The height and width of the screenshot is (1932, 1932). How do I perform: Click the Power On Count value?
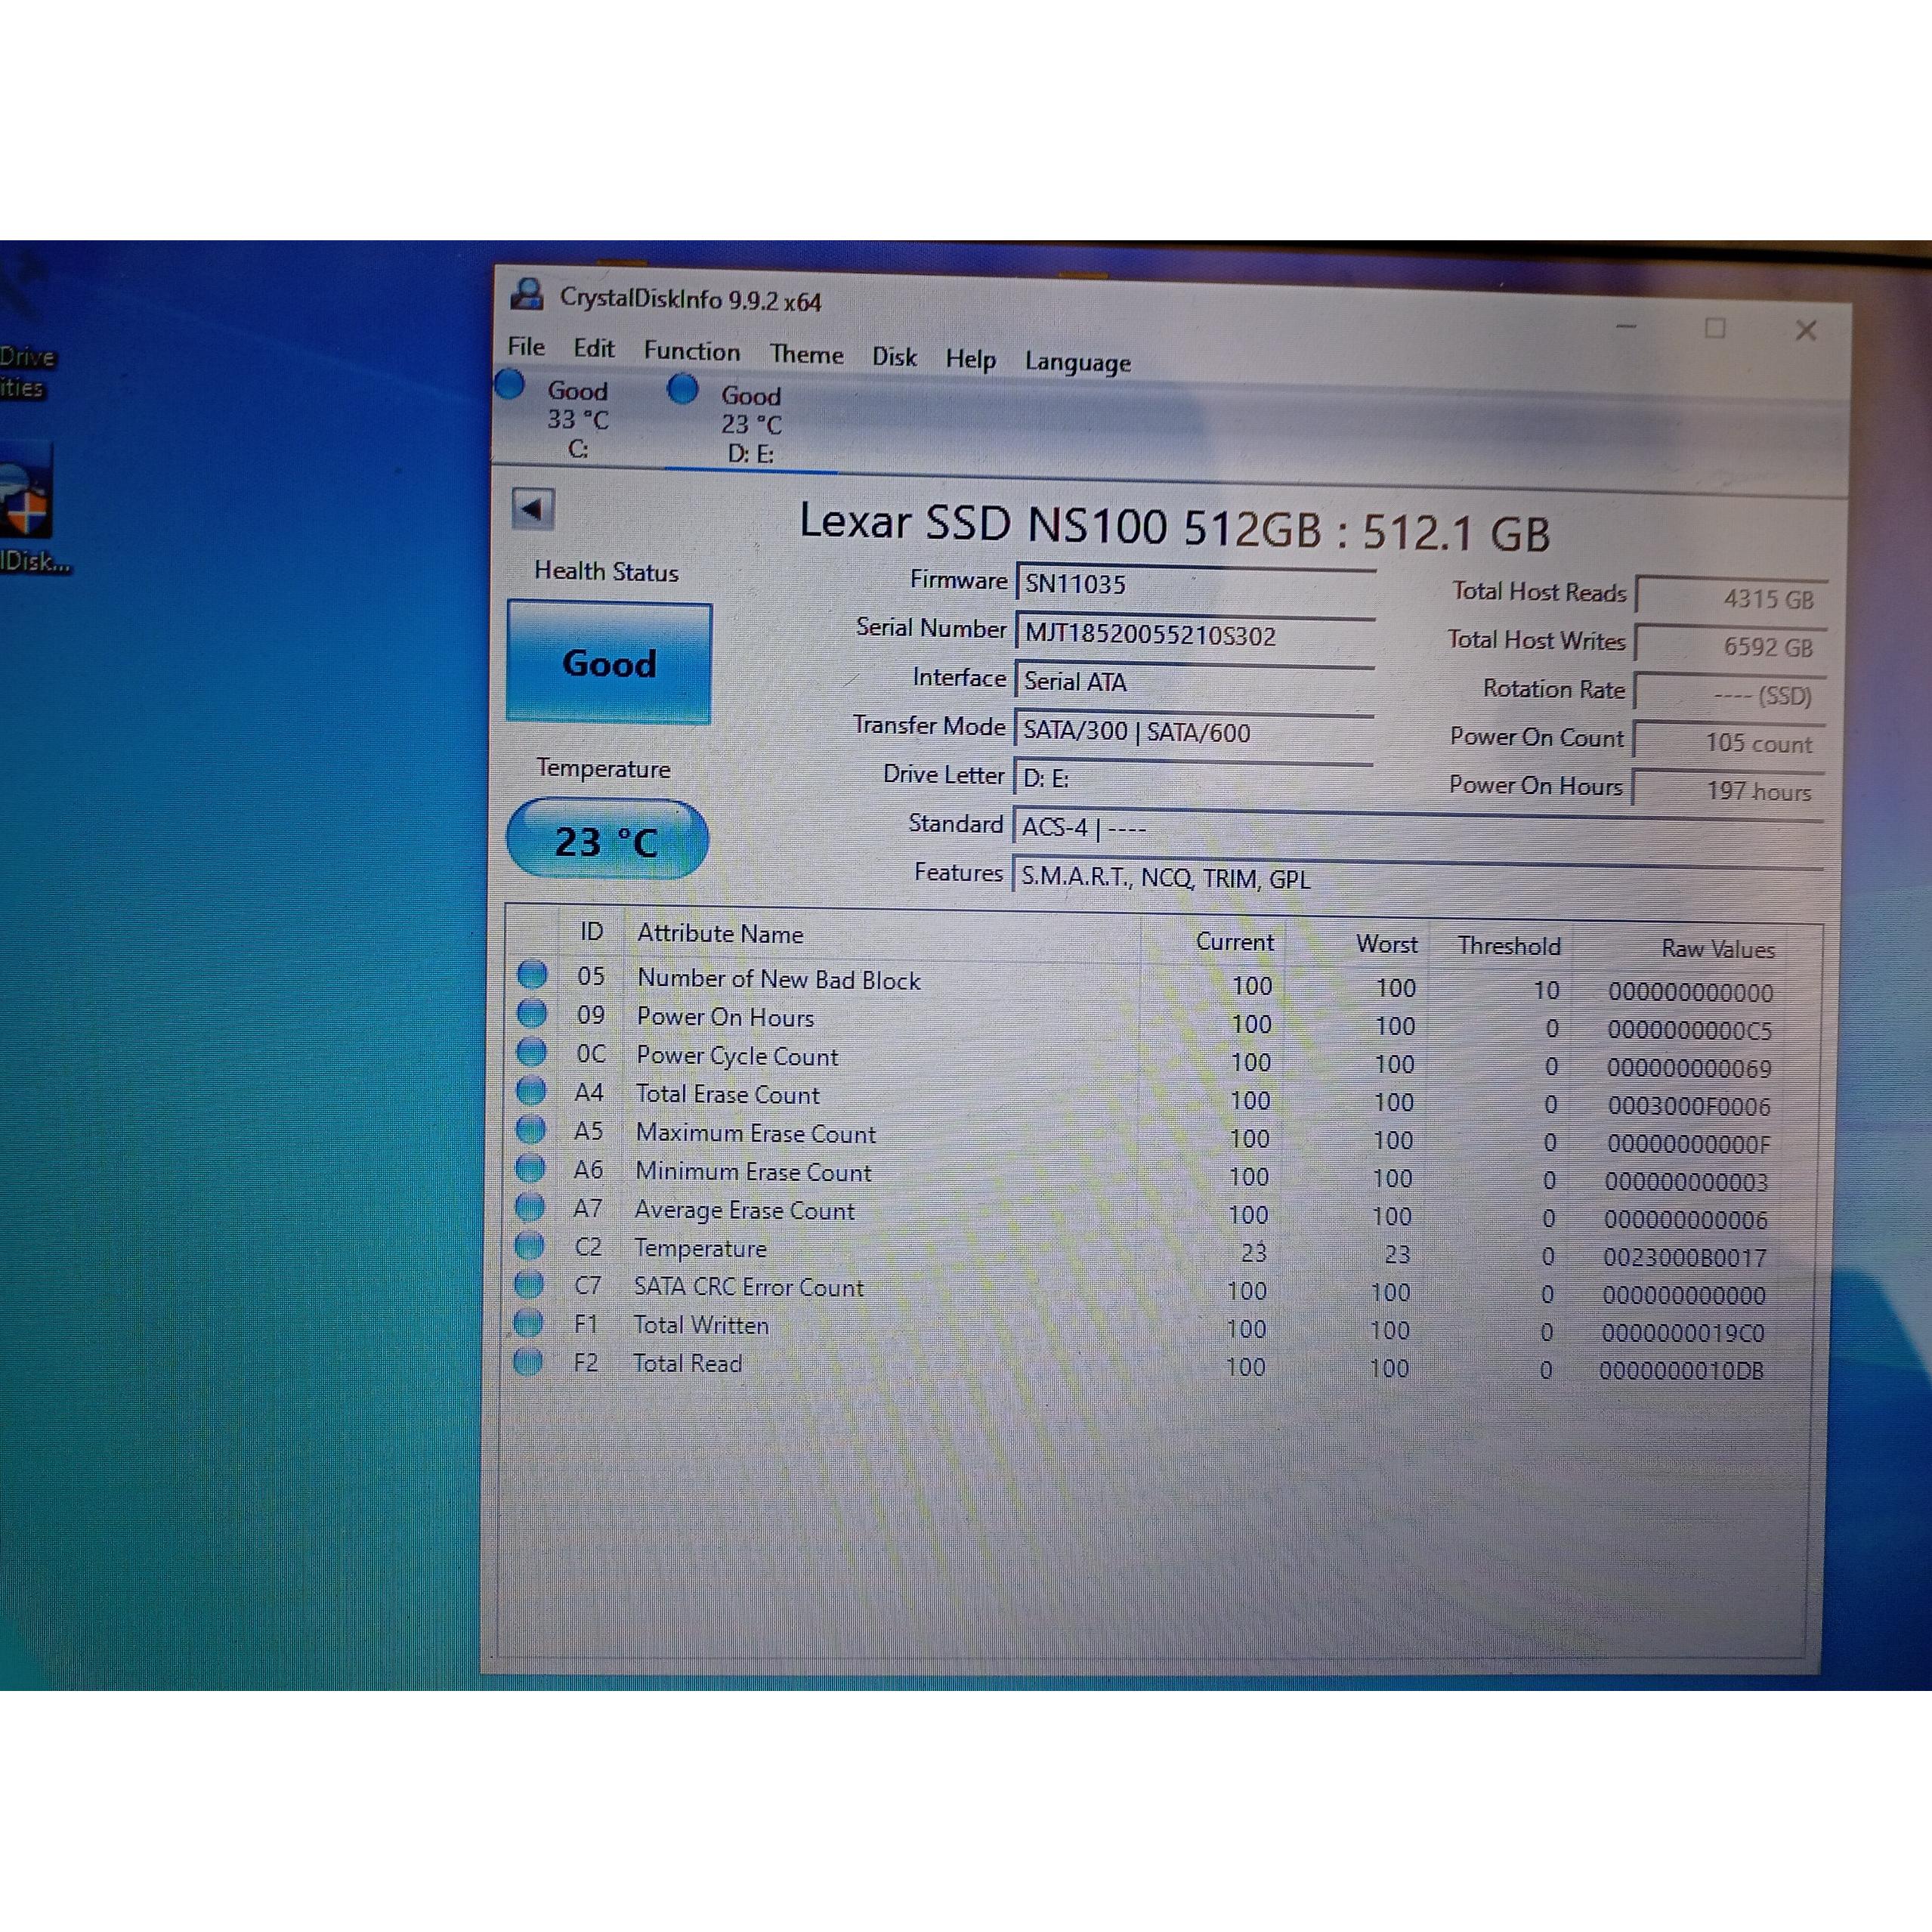point(1729,743)
